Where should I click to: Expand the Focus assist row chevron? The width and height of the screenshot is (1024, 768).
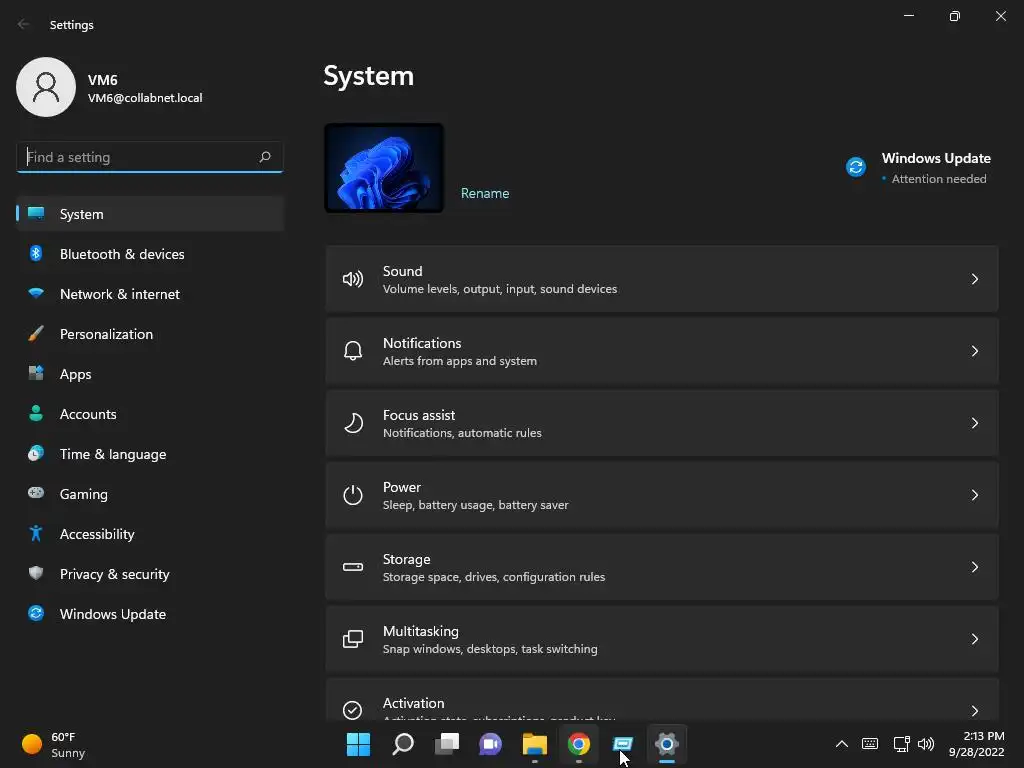(x=974, y=423)
